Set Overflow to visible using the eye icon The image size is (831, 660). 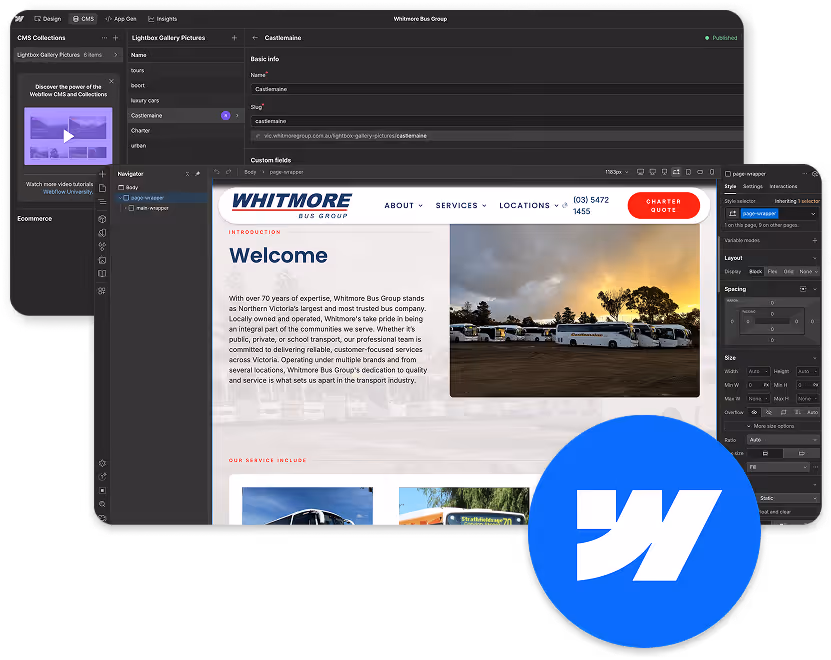(x=754, y=412)
